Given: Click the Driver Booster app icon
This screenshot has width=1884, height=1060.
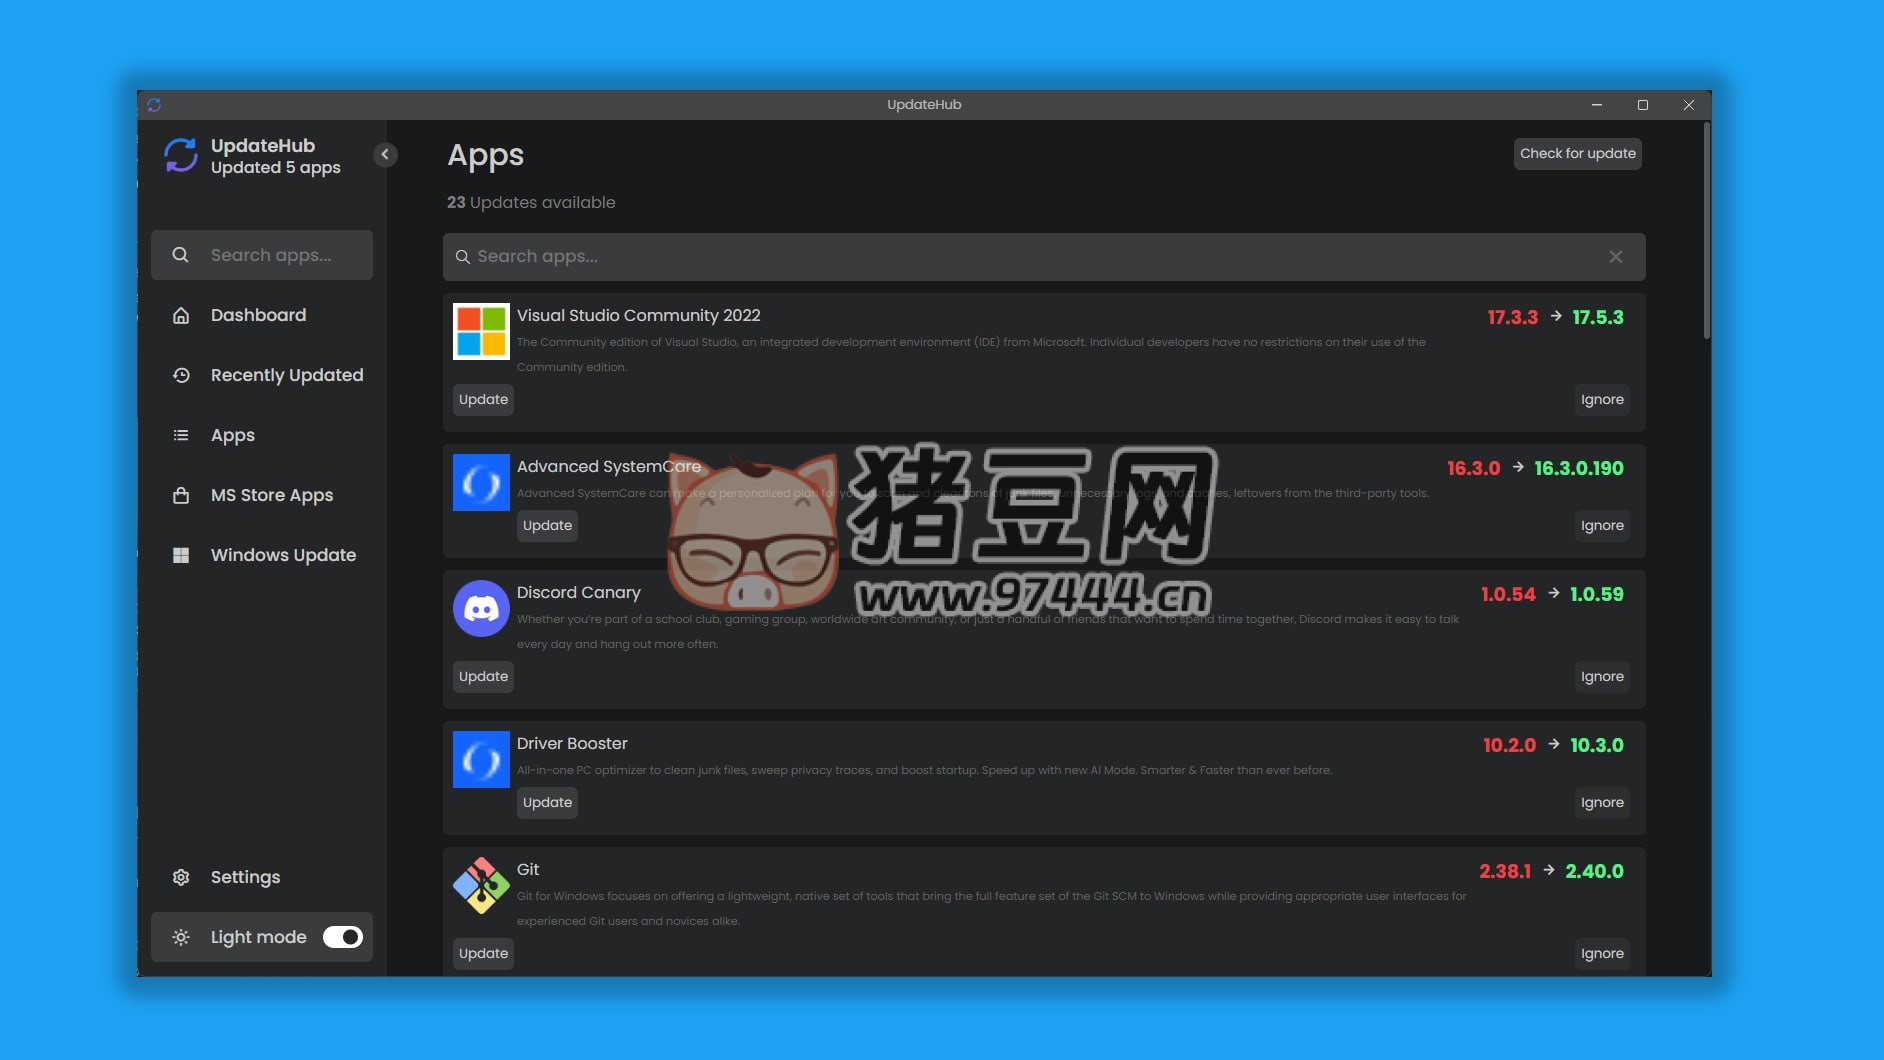Looking at the screenshot, I should (x=481, y=759).
